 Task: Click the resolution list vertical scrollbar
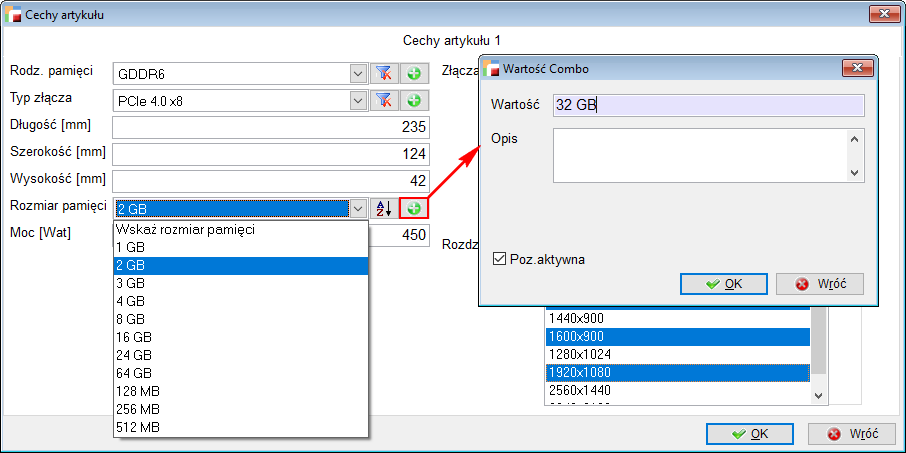click(819, 355)
